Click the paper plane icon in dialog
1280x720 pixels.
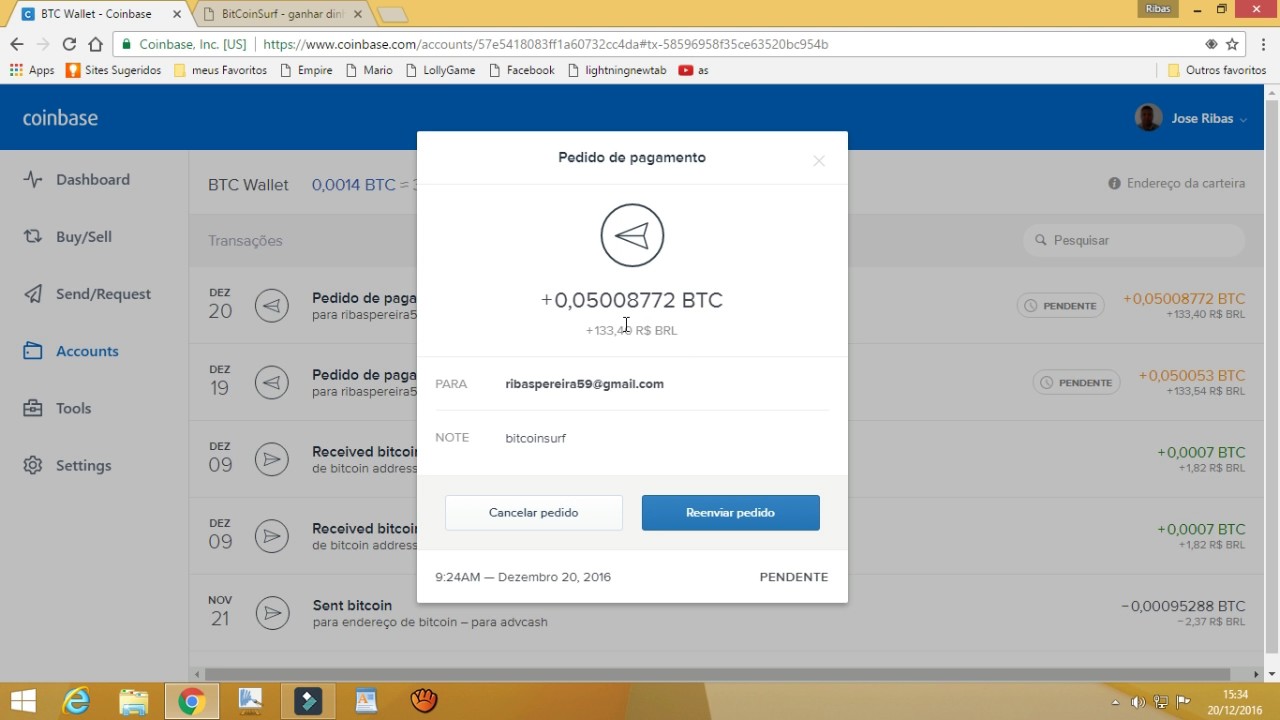[632, 235]
